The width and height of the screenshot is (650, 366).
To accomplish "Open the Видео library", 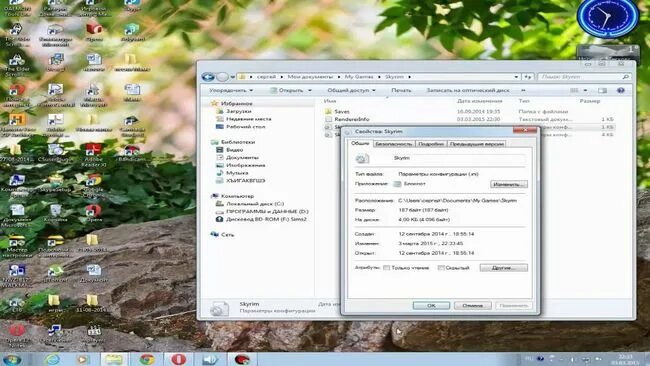I will 234,150.
